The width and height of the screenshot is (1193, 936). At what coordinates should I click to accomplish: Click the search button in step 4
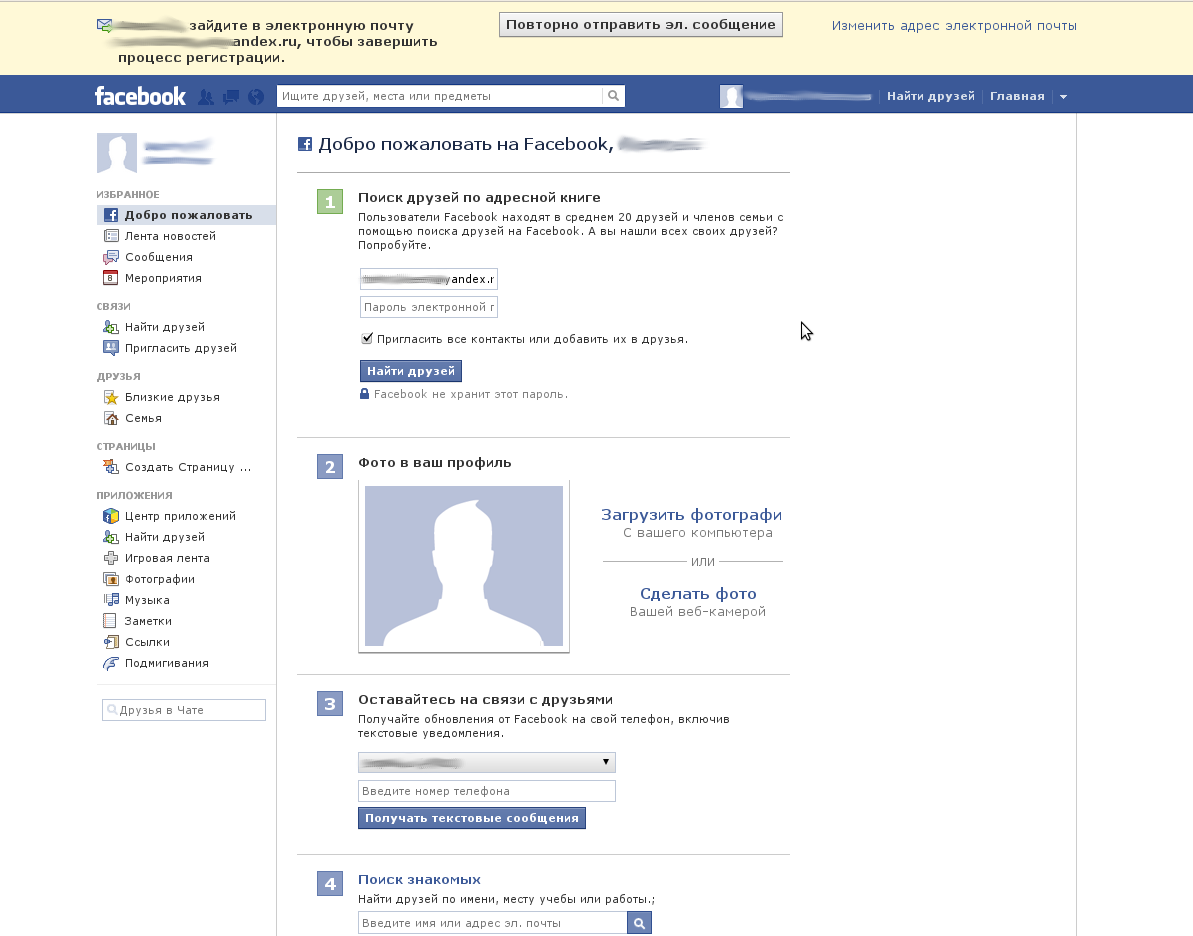coord(640,923)
